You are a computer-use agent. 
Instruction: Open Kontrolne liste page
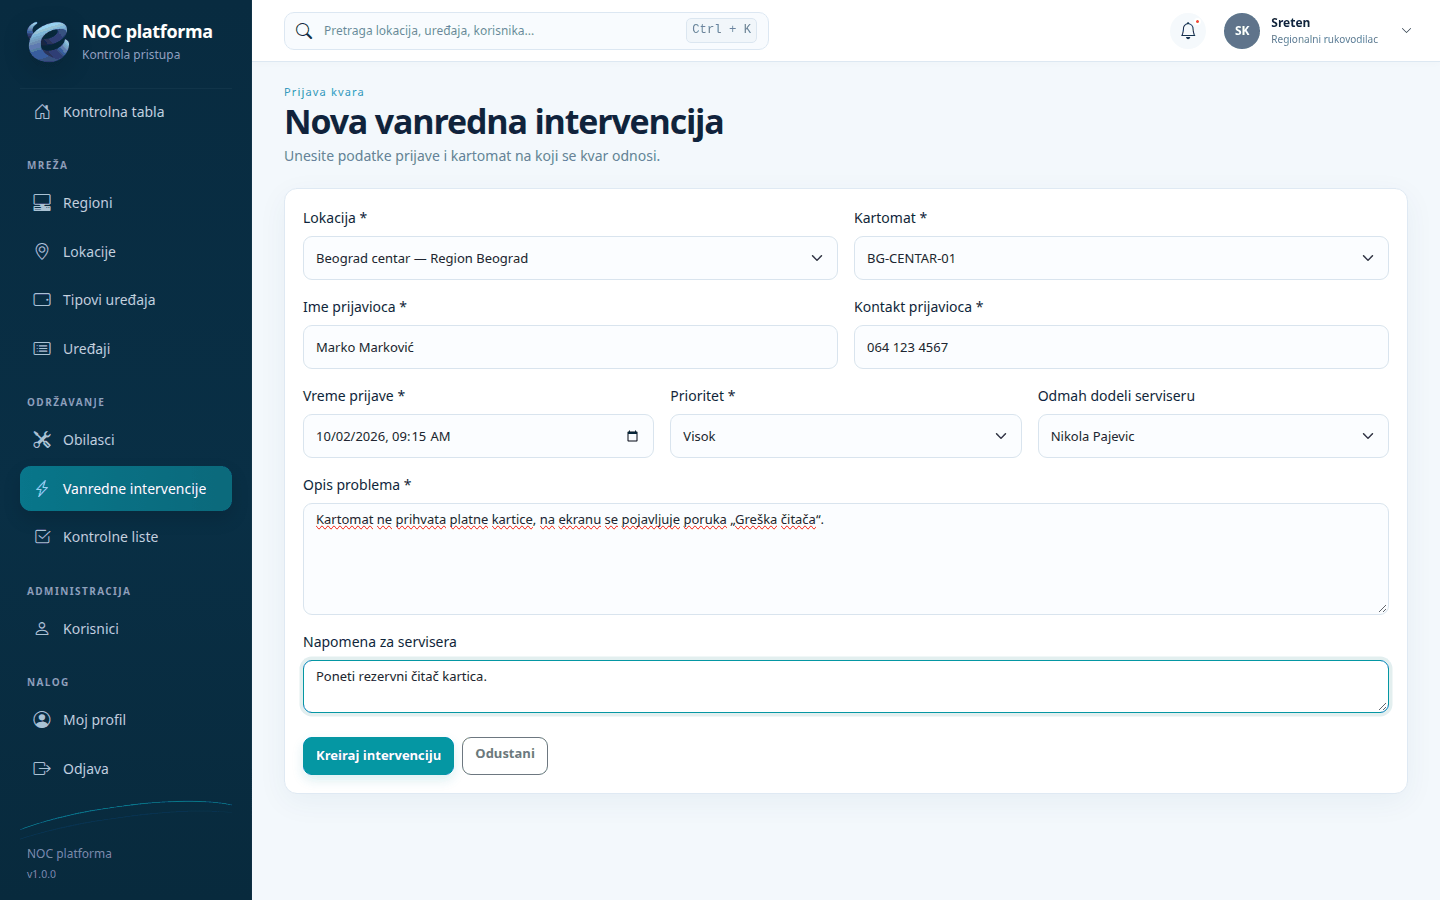[x=126, y=537]
